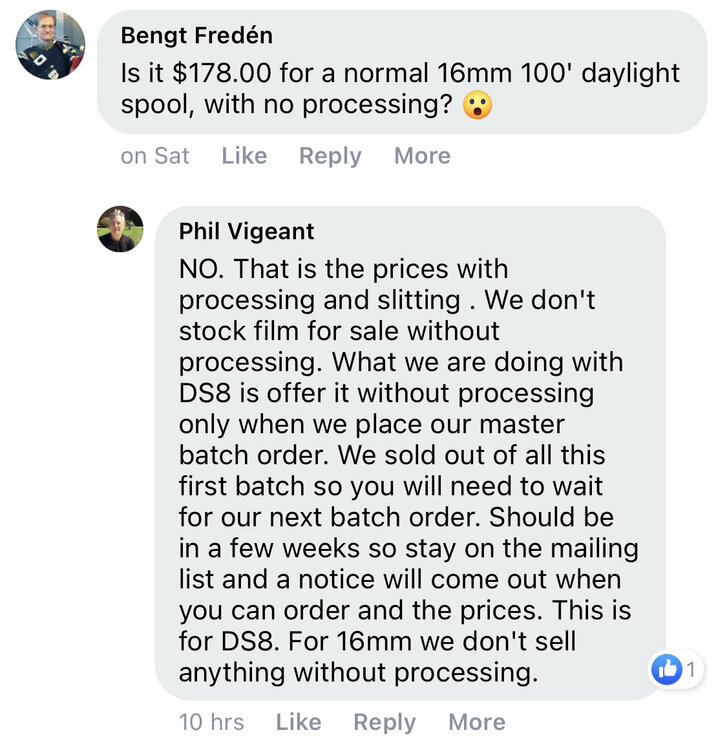Open More options under Phil's reply
This screenshot has width=727, height=750.
[x=476, y=722]
